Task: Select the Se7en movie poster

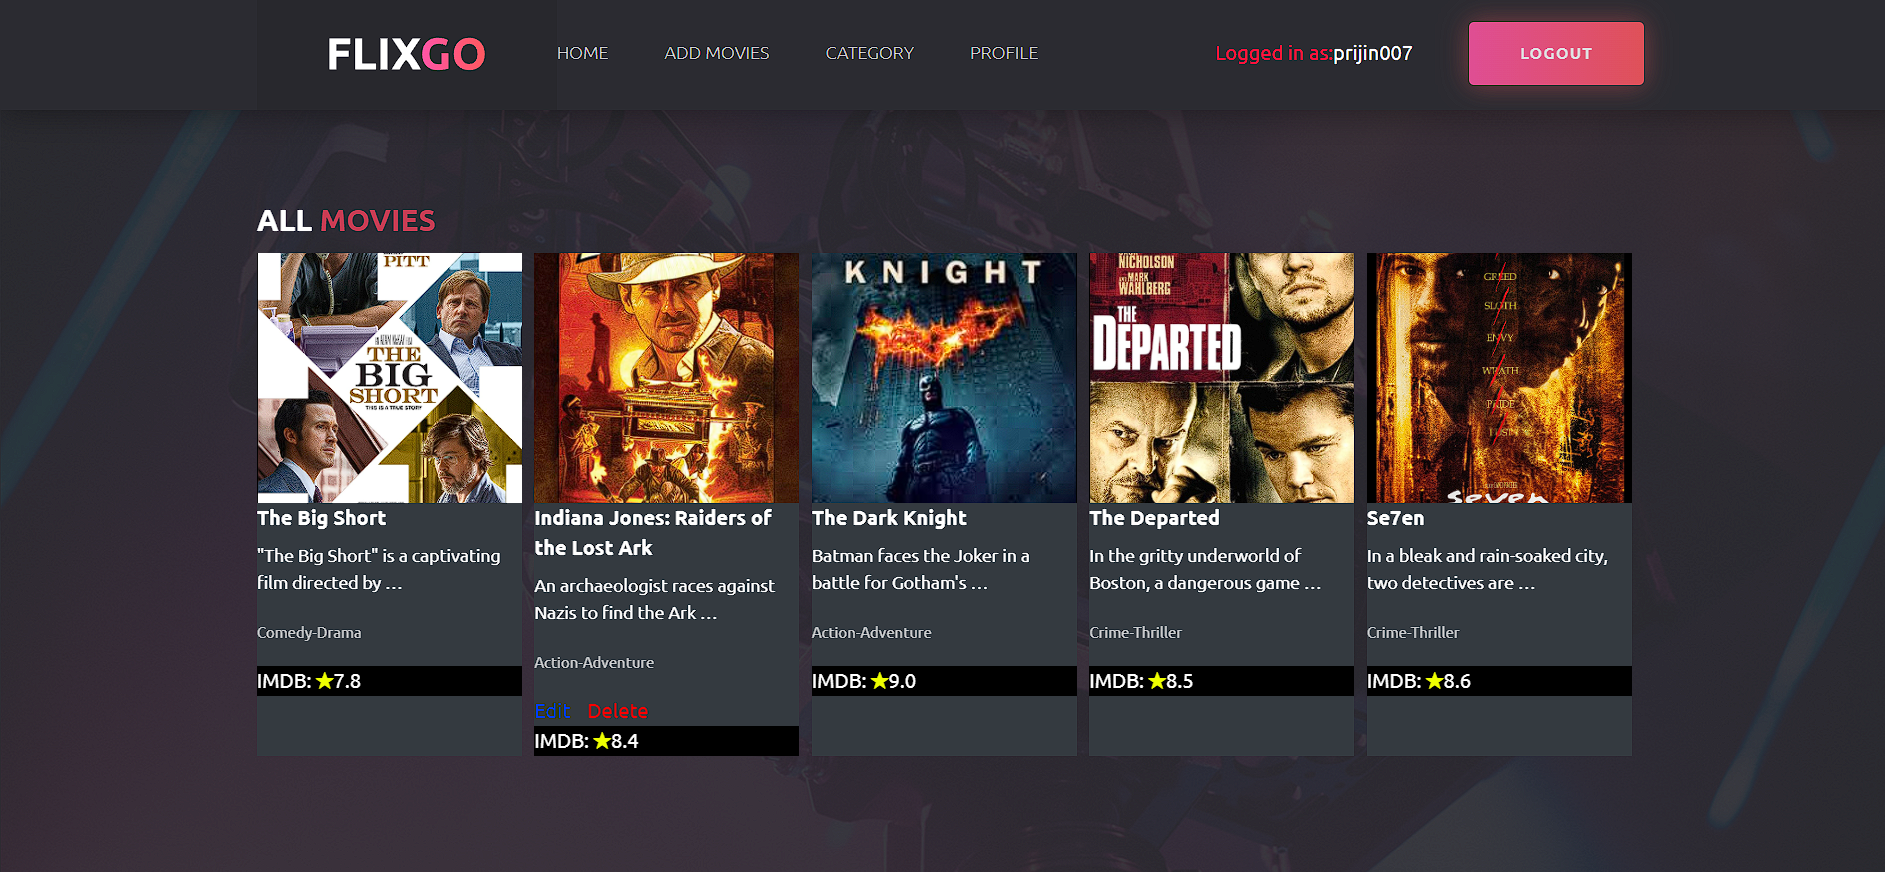Action: click(x=1498, y=377)
